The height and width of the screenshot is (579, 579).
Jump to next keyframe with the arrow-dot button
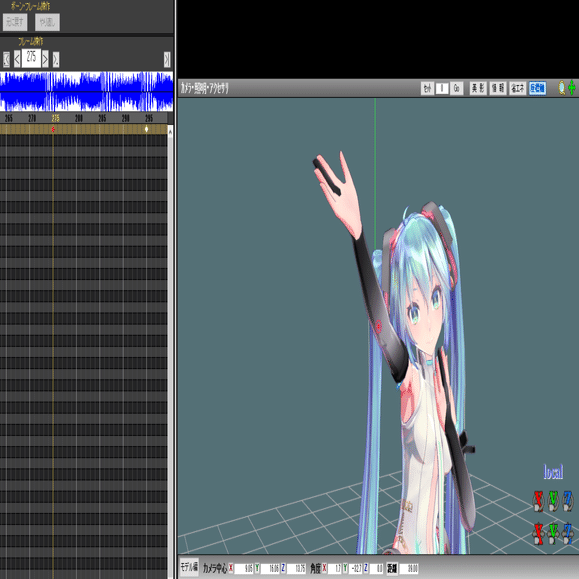click(56, 59)
